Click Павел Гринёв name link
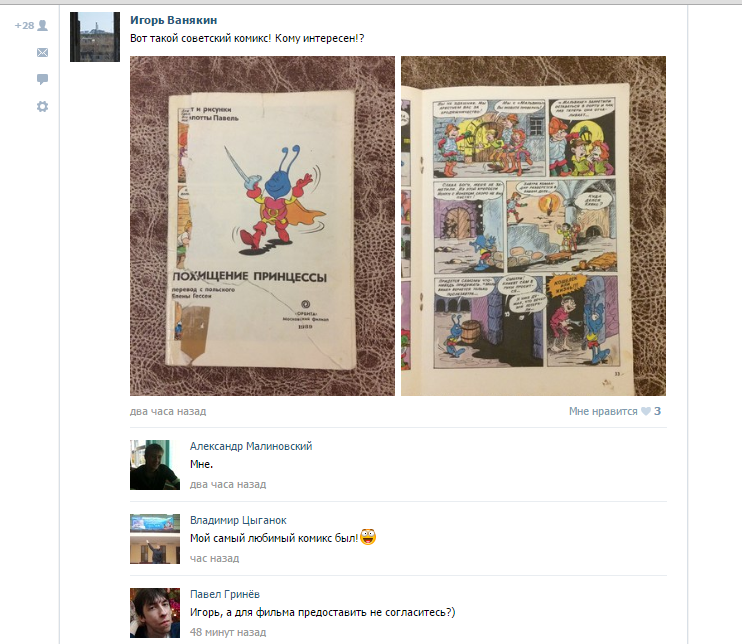 [x=225, y=594]
